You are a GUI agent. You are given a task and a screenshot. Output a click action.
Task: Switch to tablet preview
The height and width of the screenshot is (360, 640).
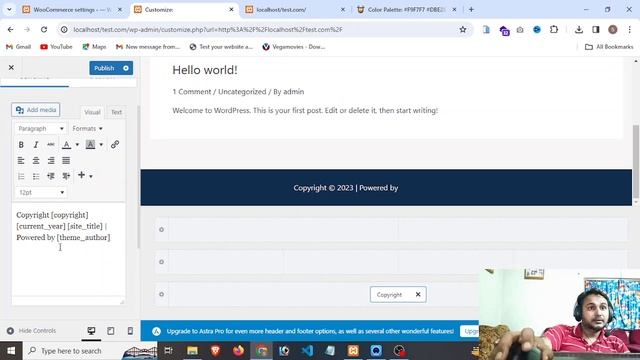(x=111, y=331)
